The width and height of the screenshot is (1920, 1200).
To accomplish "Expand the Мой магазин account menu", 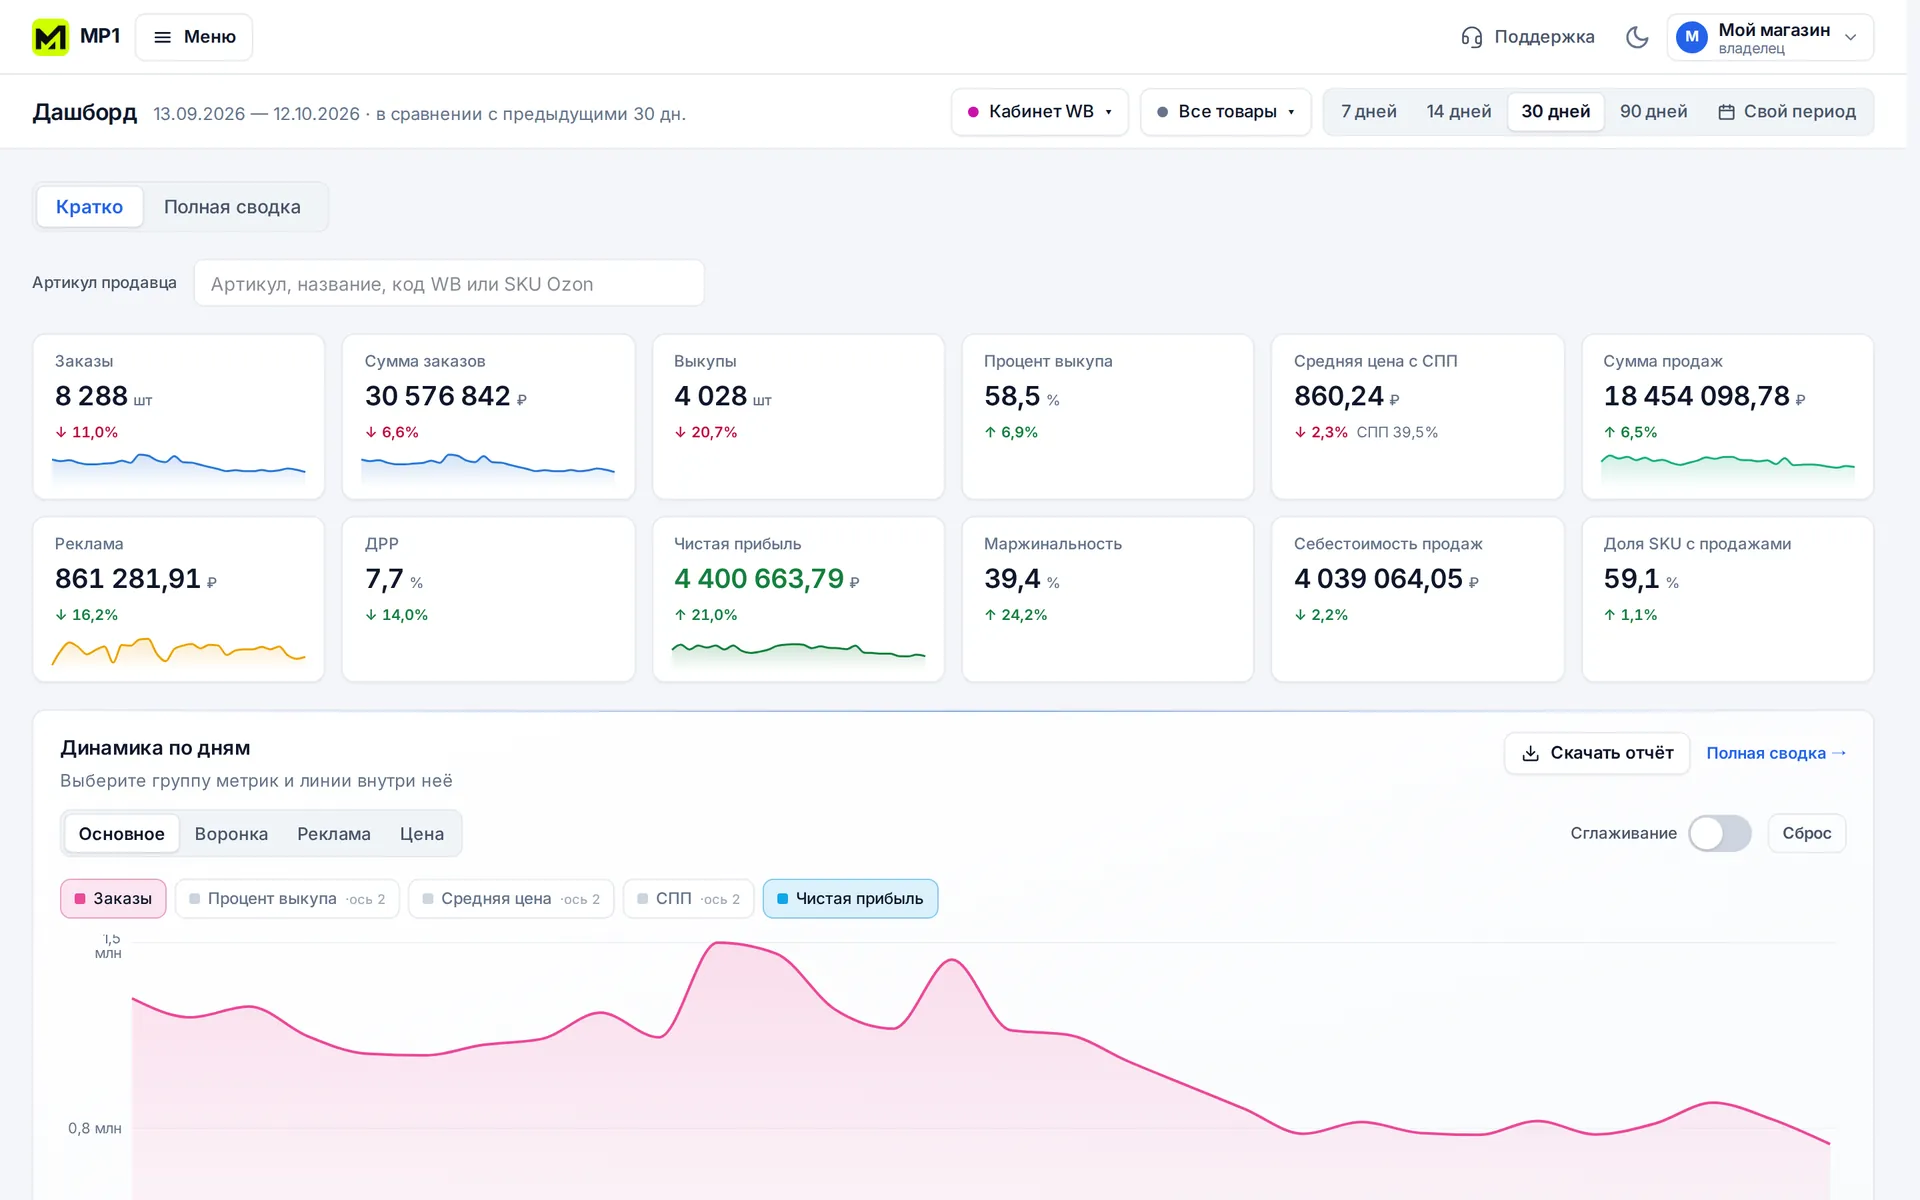I will [x=1770, y=37].
